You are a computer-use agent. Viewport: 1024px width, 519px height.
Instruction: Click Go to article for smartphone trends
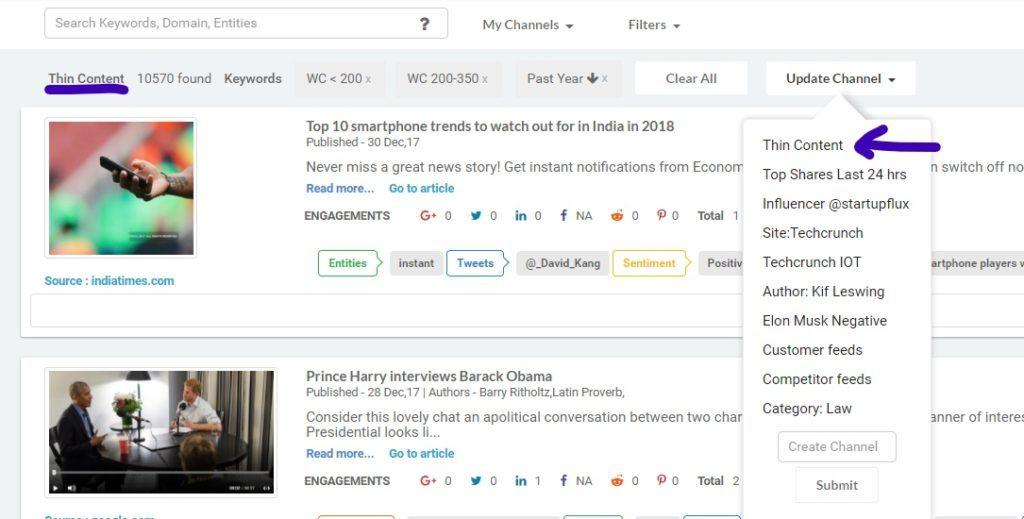pos(421,188)
